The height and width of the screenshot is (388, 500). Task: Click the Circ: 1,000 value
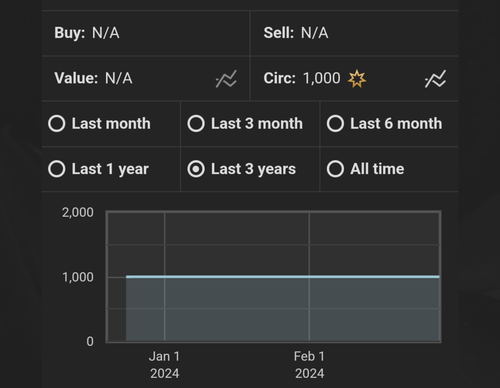pos(302,78)
